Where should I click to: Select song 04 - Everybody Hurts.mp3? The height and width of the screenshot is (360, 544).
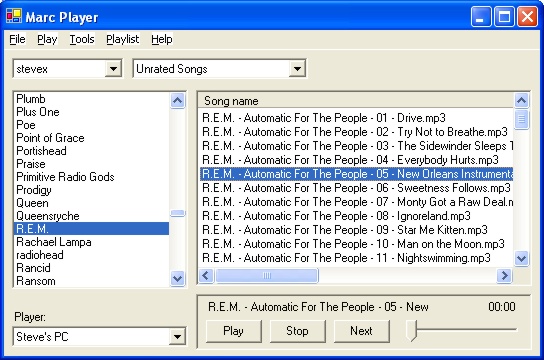pos(356,160)
